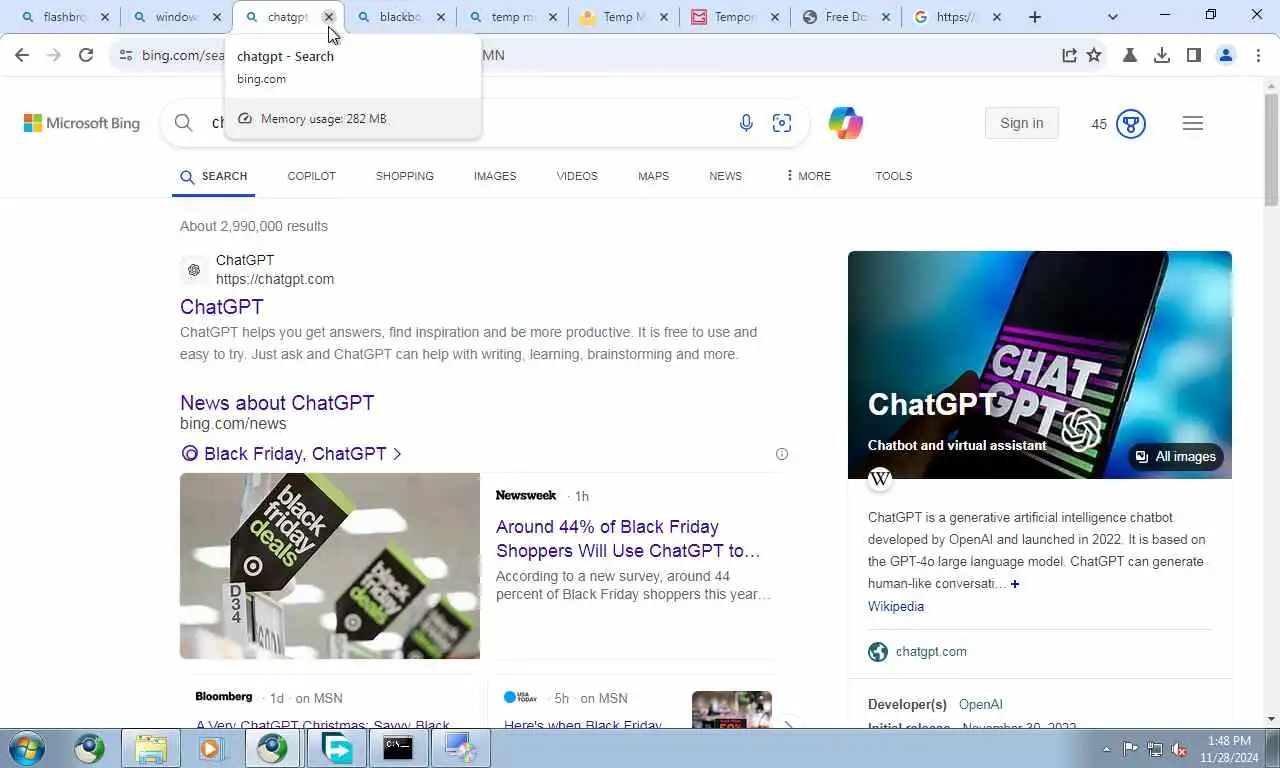
Task: Reload the current Bing page
Action: coord(86,55)
